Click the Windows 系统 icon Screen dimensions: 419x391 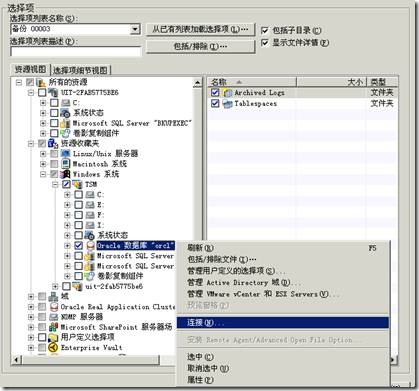pyautogui.click(x=66, y=174)
